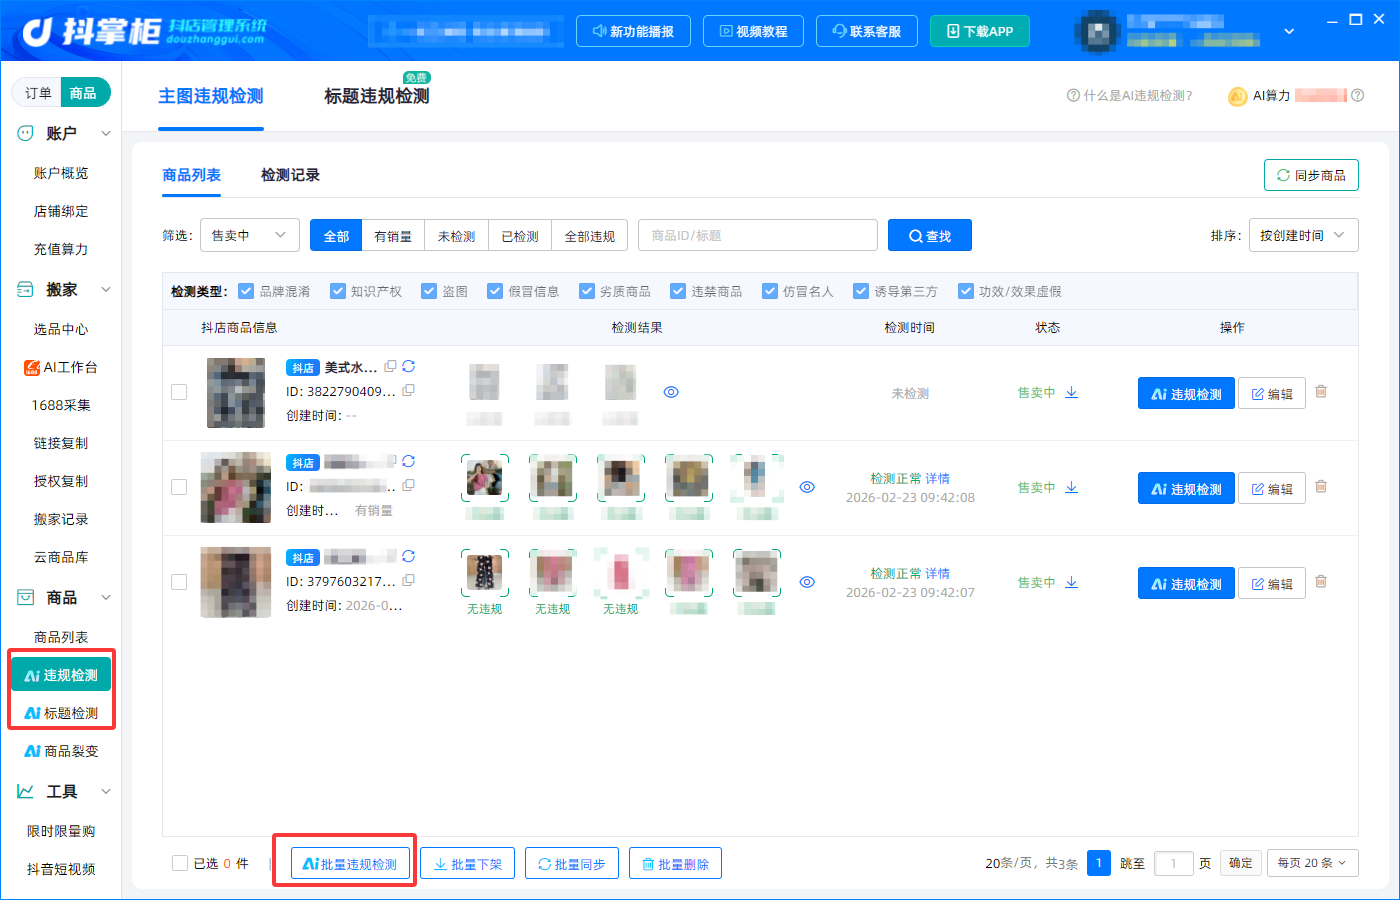Select the 全部违规 filter tab
This screenshot has height=900, width=1400.
tap(590, 235)
